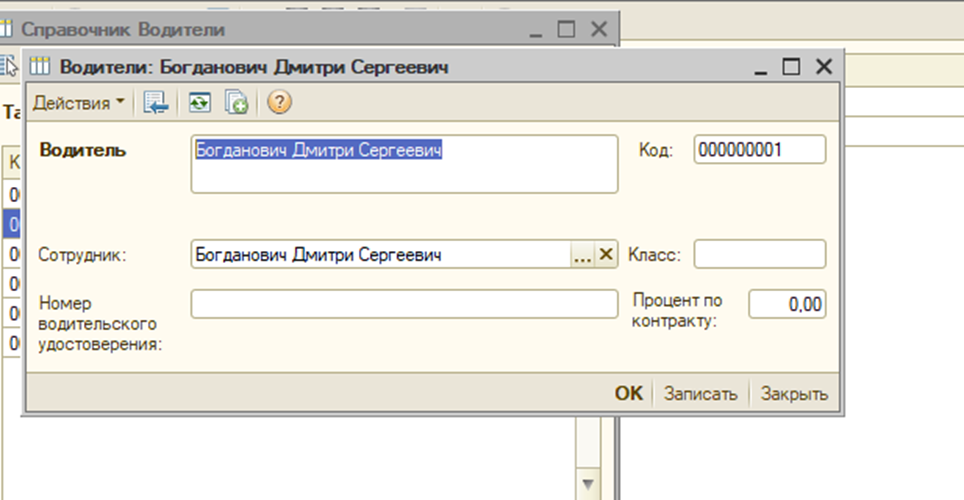Click the Закрыть button
964x500 pixels.
pos(794,393)
